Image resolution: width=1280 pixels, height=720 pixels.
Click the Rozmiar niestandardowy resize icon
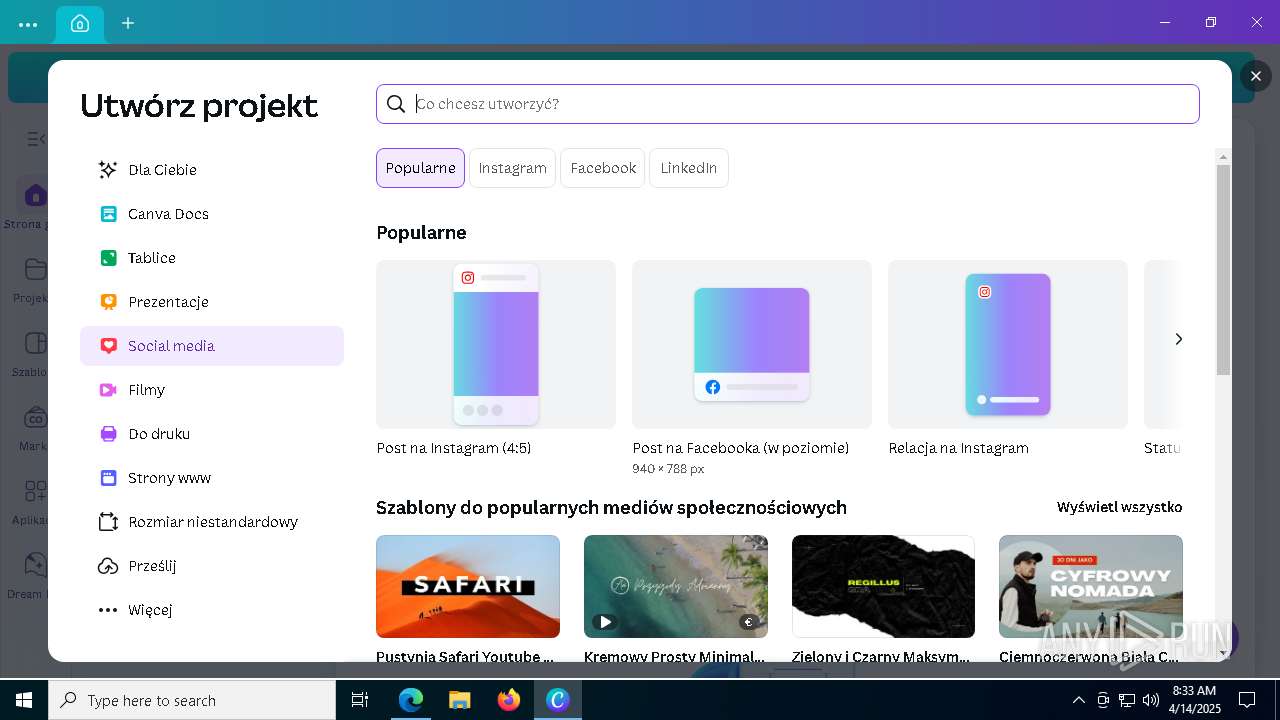(x=108, y=522)
